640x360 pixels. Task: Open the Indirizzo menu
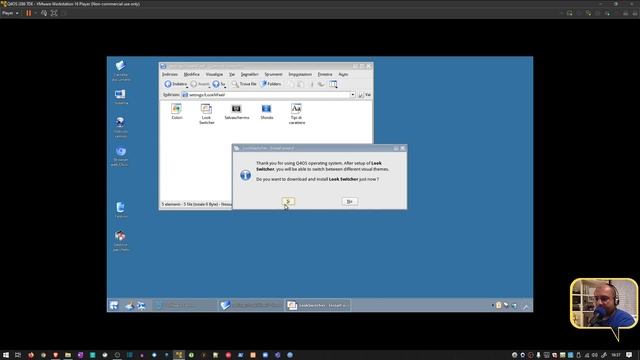(x=170, y=74)
